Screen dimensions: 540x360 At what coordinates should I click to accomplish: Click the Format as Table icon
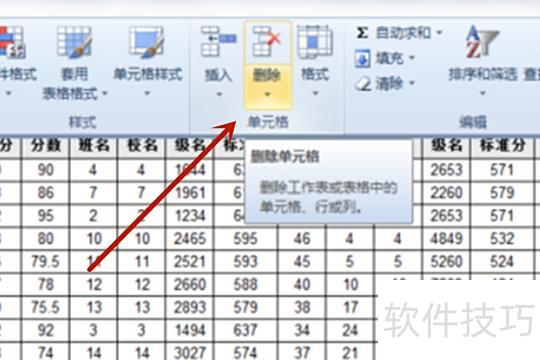coord(74,42)
